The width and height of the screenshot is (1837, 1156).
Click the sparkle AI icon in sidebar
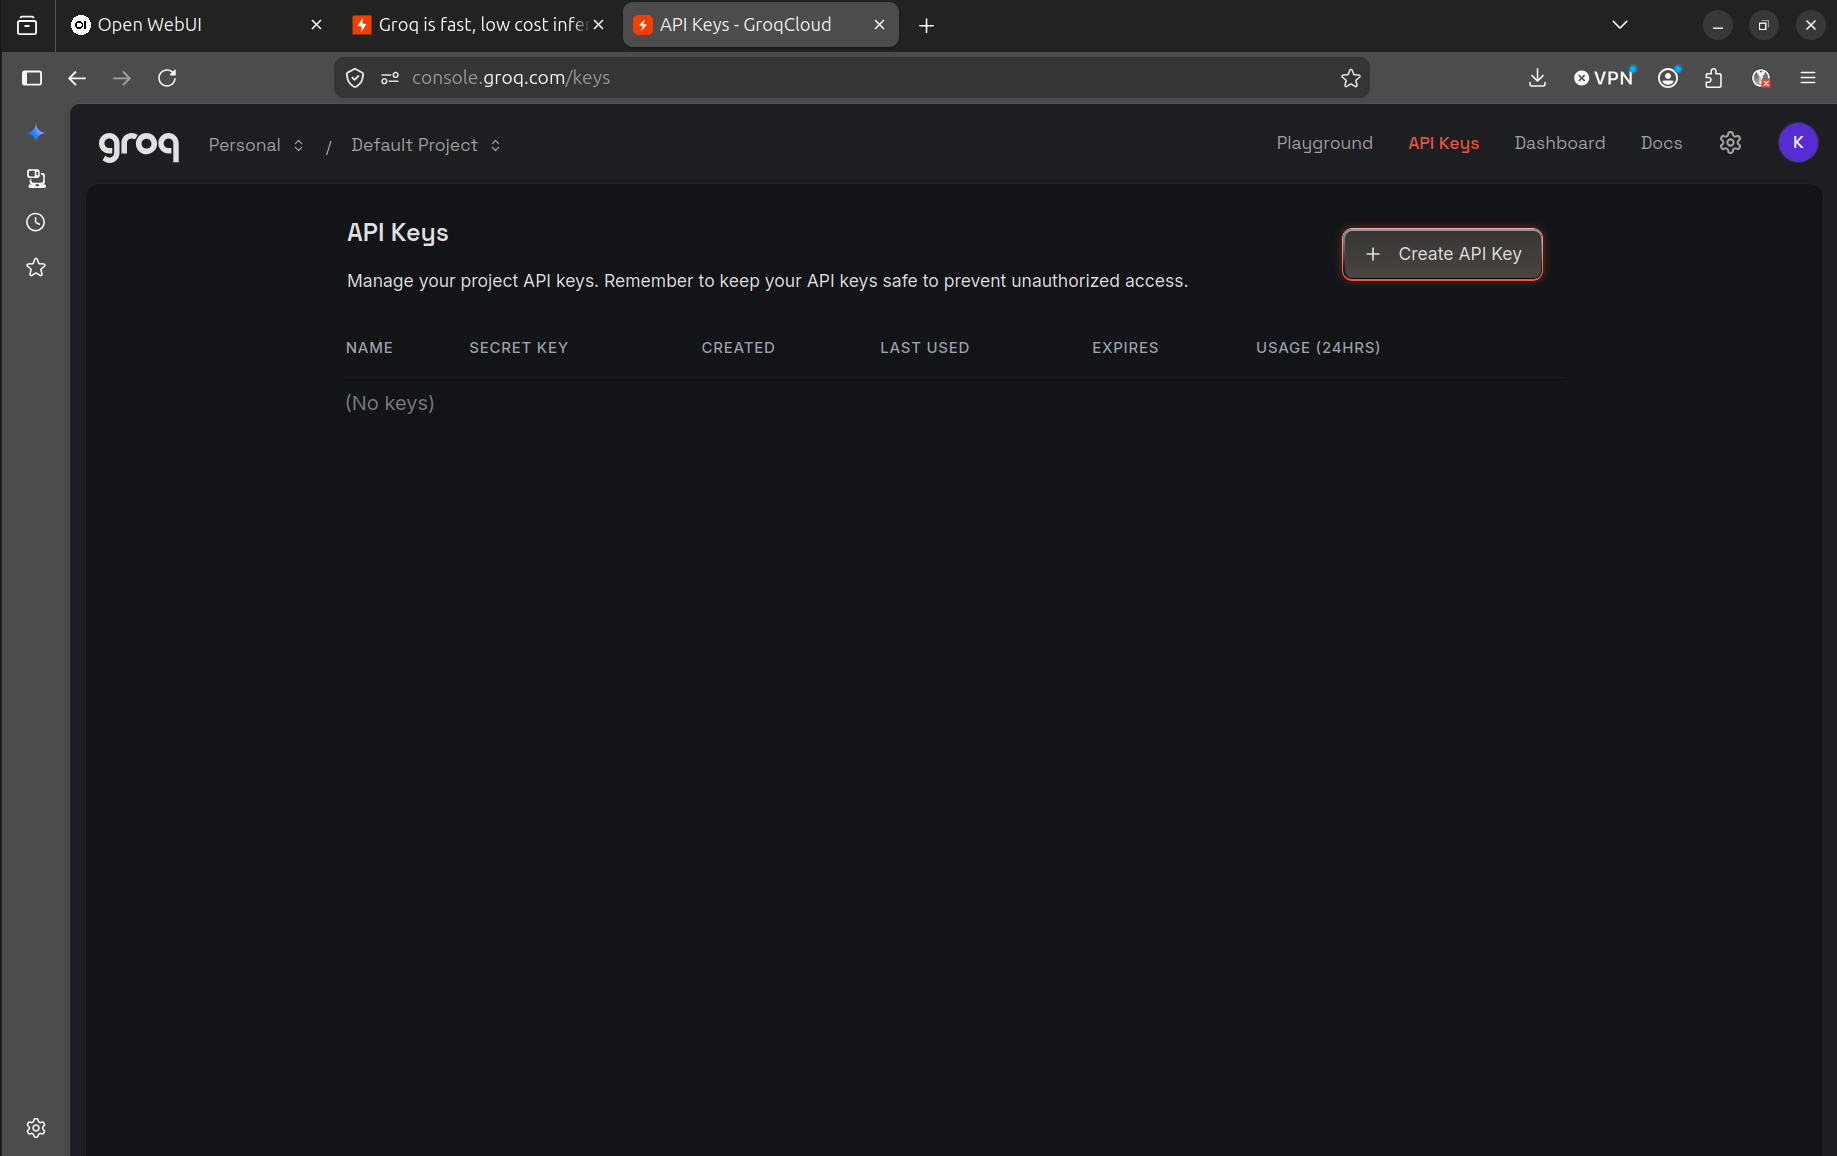[x=36, y=133]
